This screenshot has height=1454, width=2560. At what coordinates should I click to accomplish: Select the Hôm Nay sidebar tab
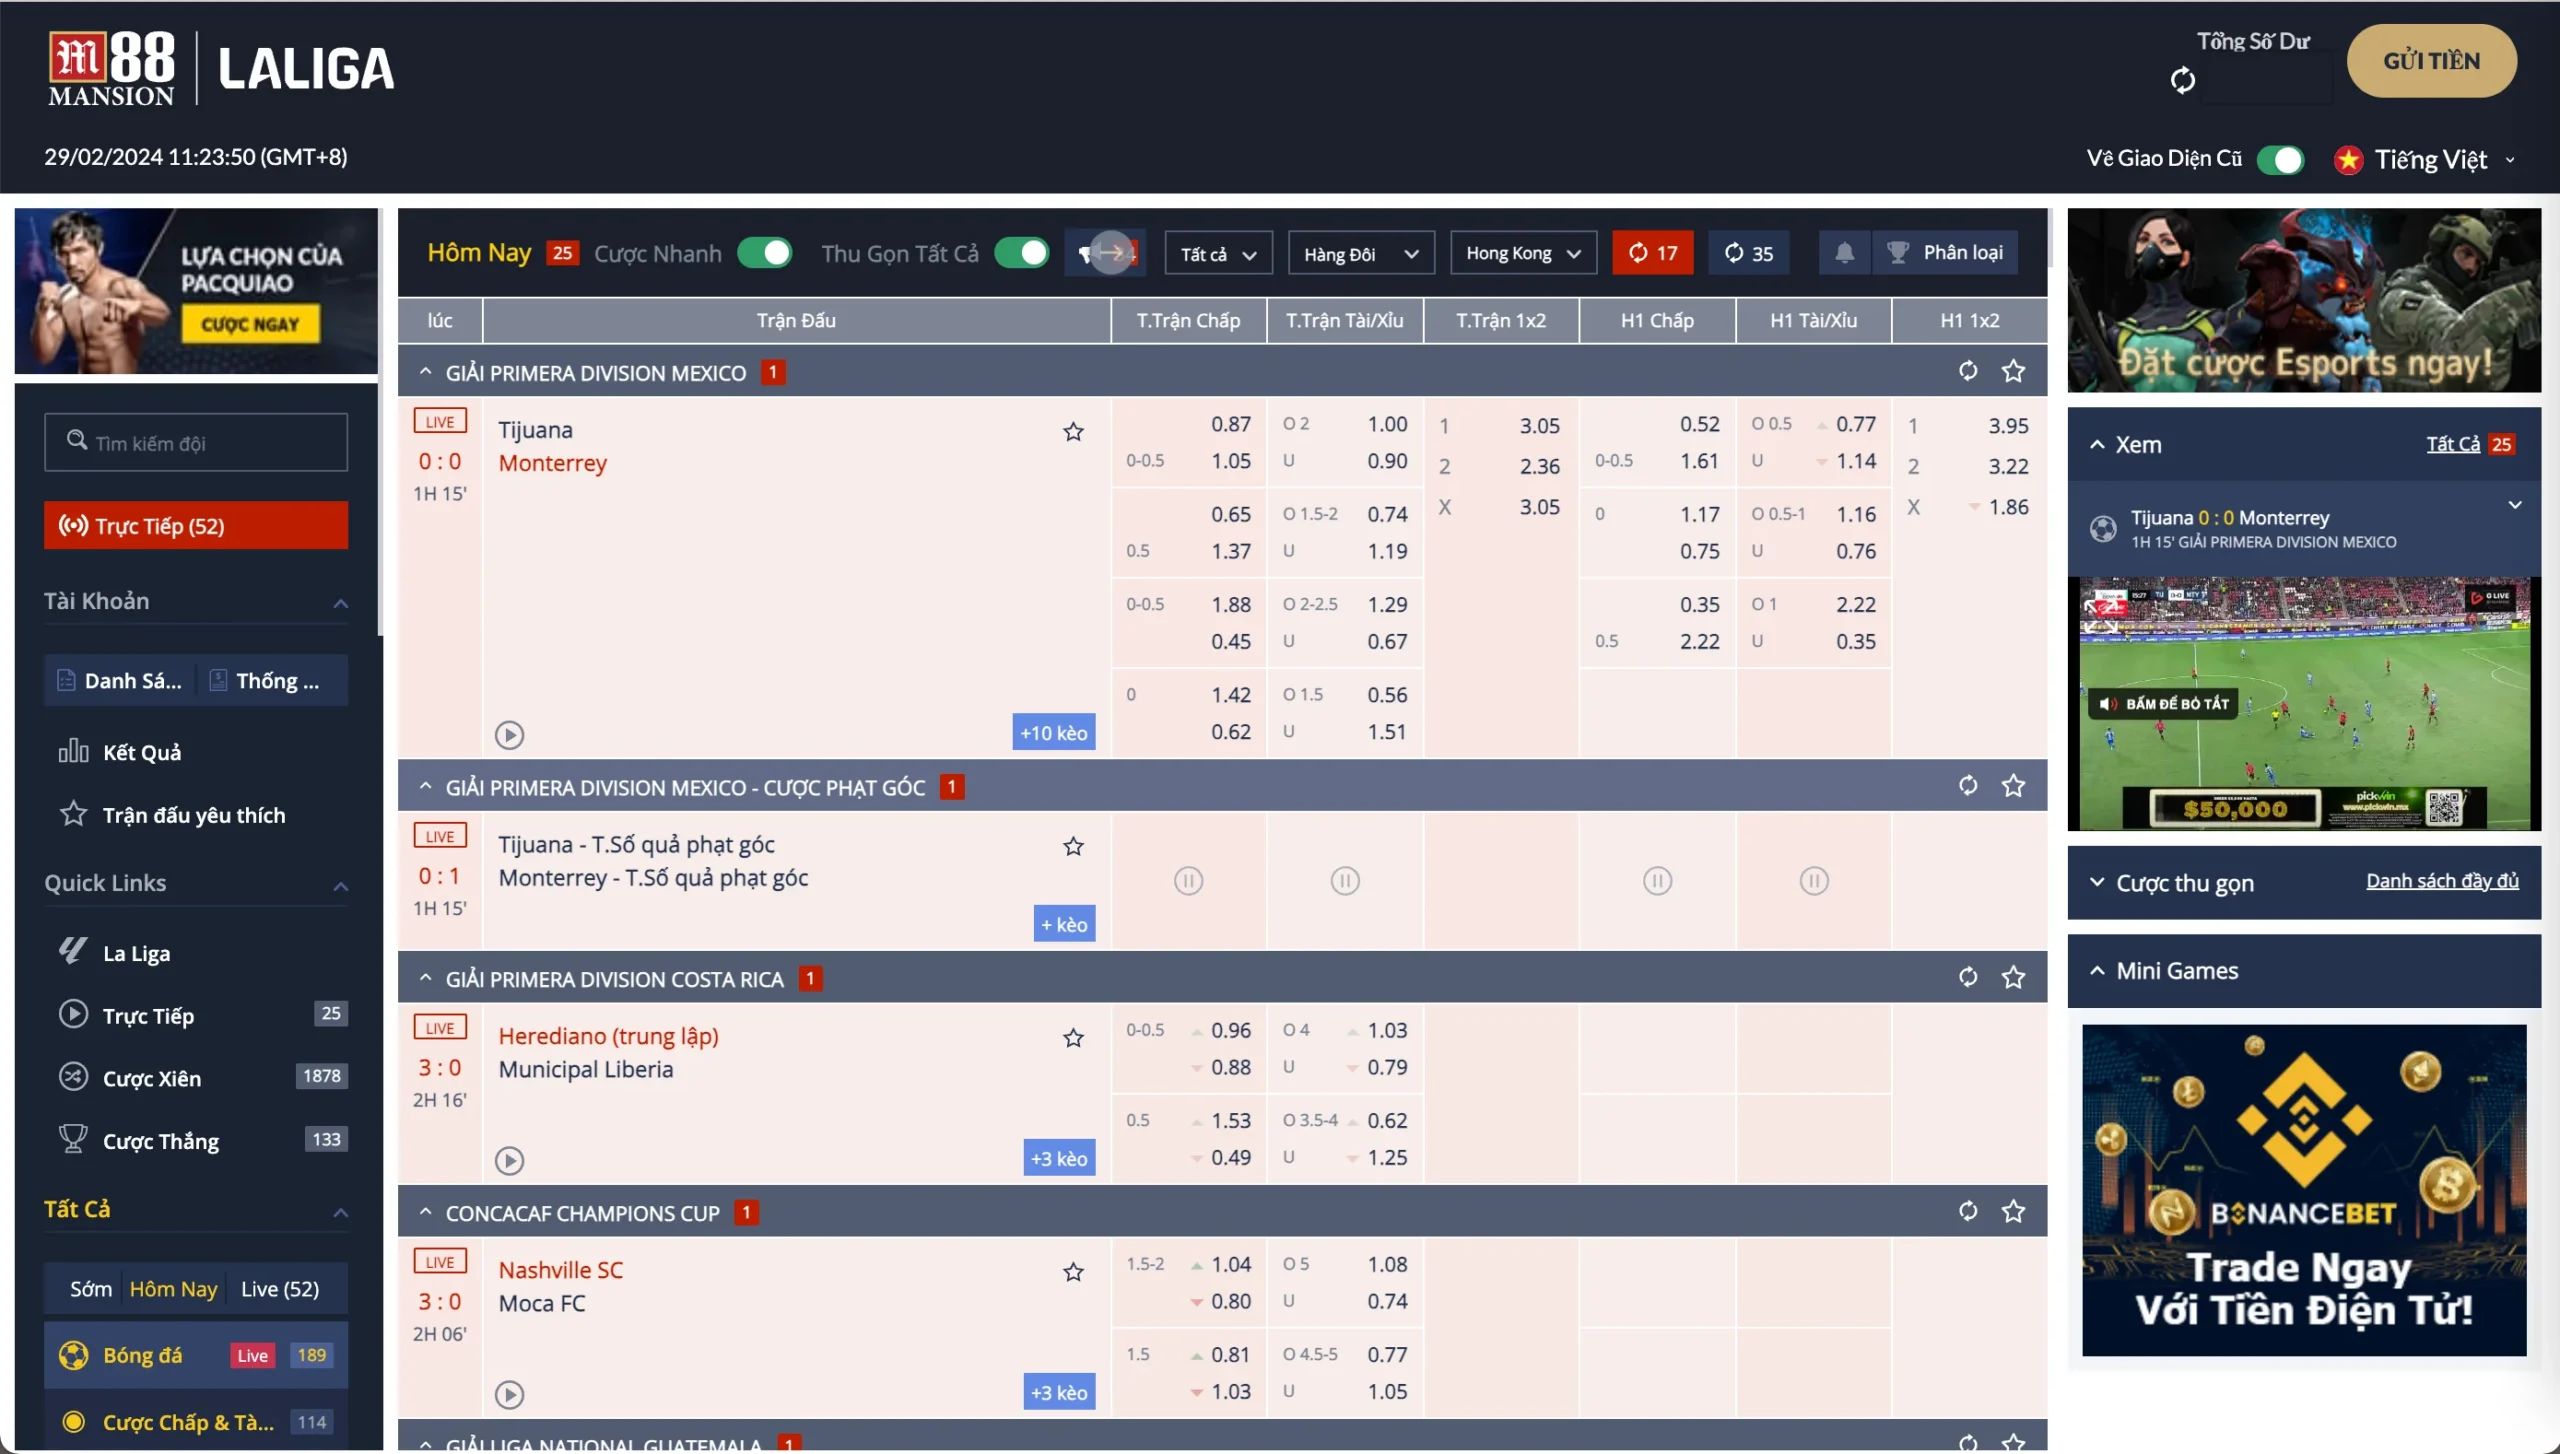click(173, 1289)
